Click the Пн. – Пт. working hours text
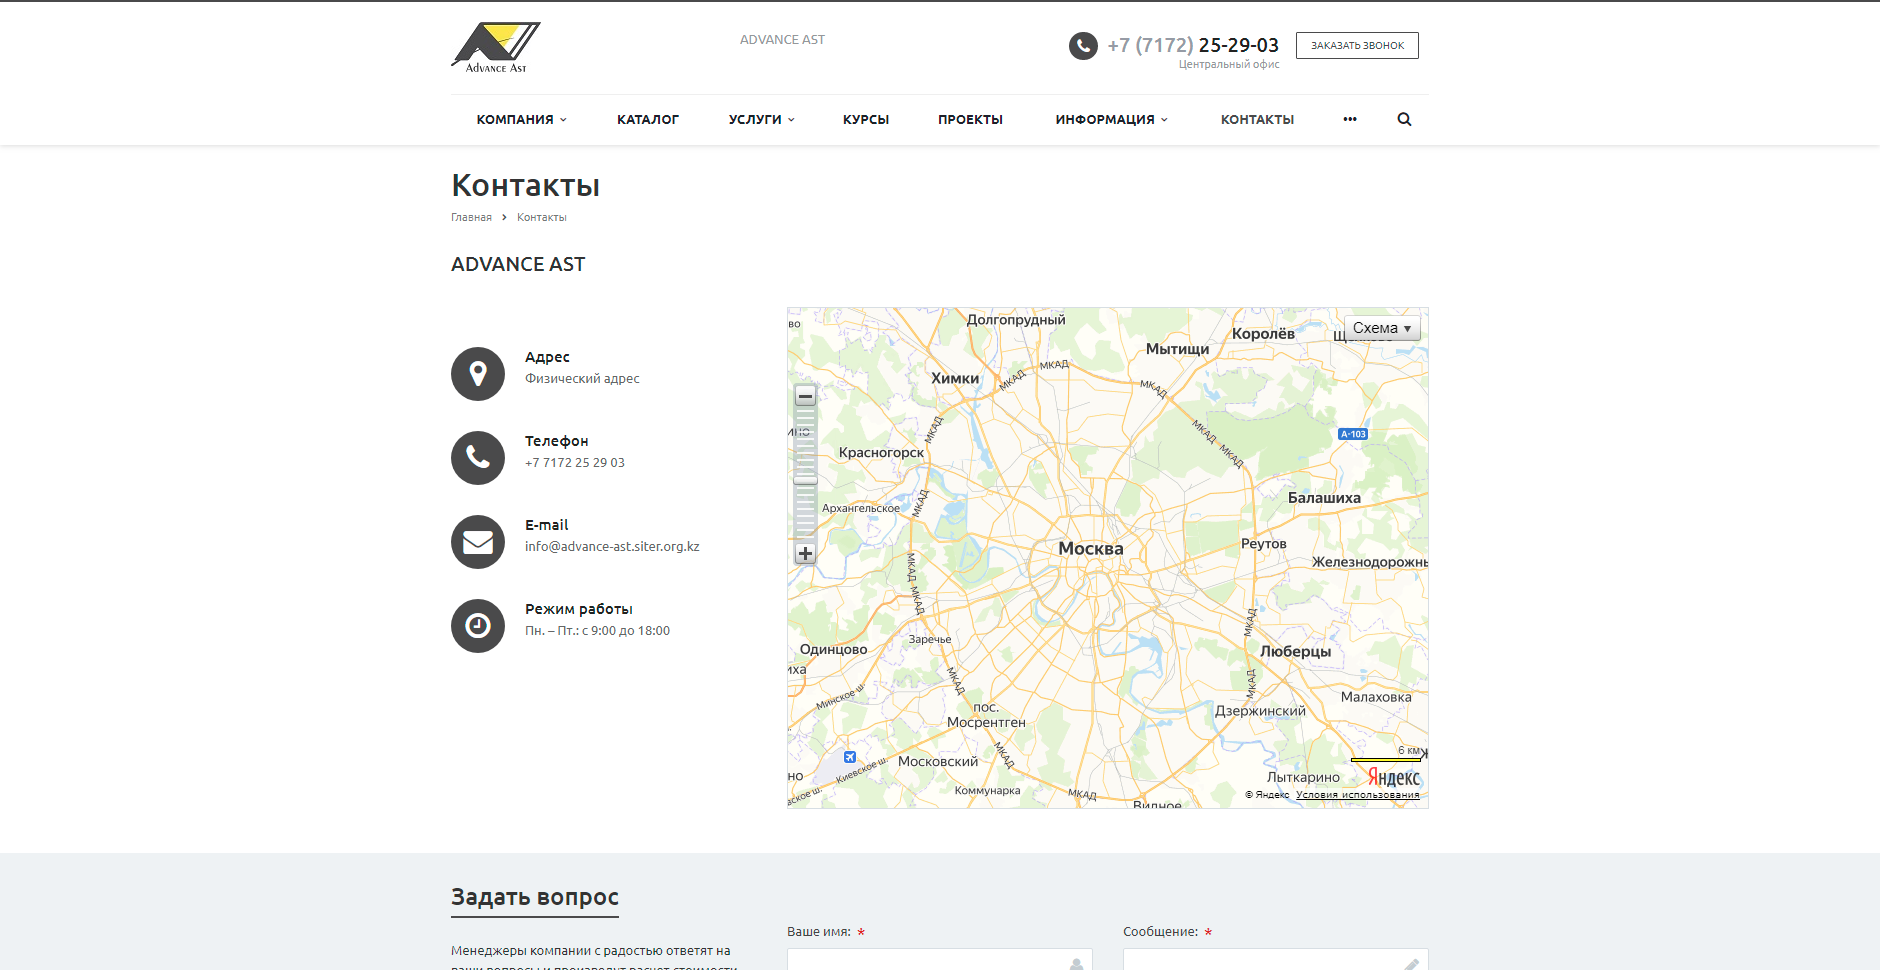 (x=597, y=631)
